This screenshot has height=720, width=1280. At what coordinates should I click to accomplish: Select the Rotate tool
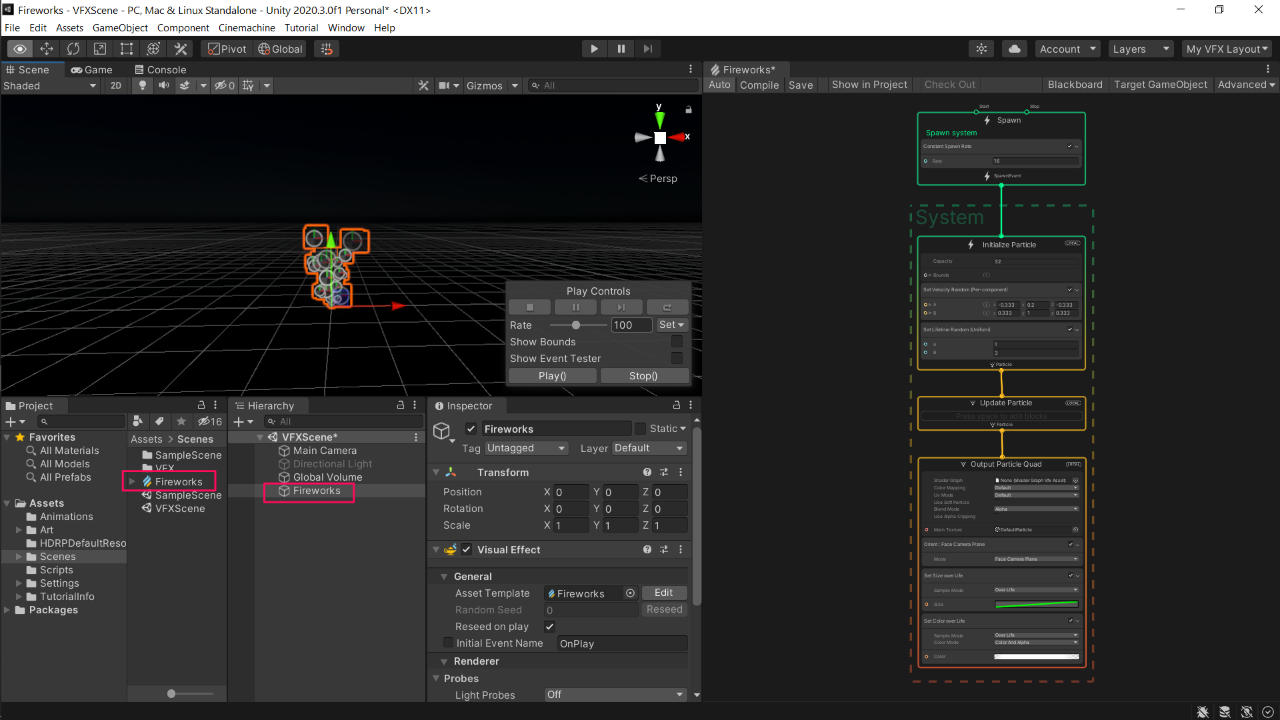coord(73,49)
